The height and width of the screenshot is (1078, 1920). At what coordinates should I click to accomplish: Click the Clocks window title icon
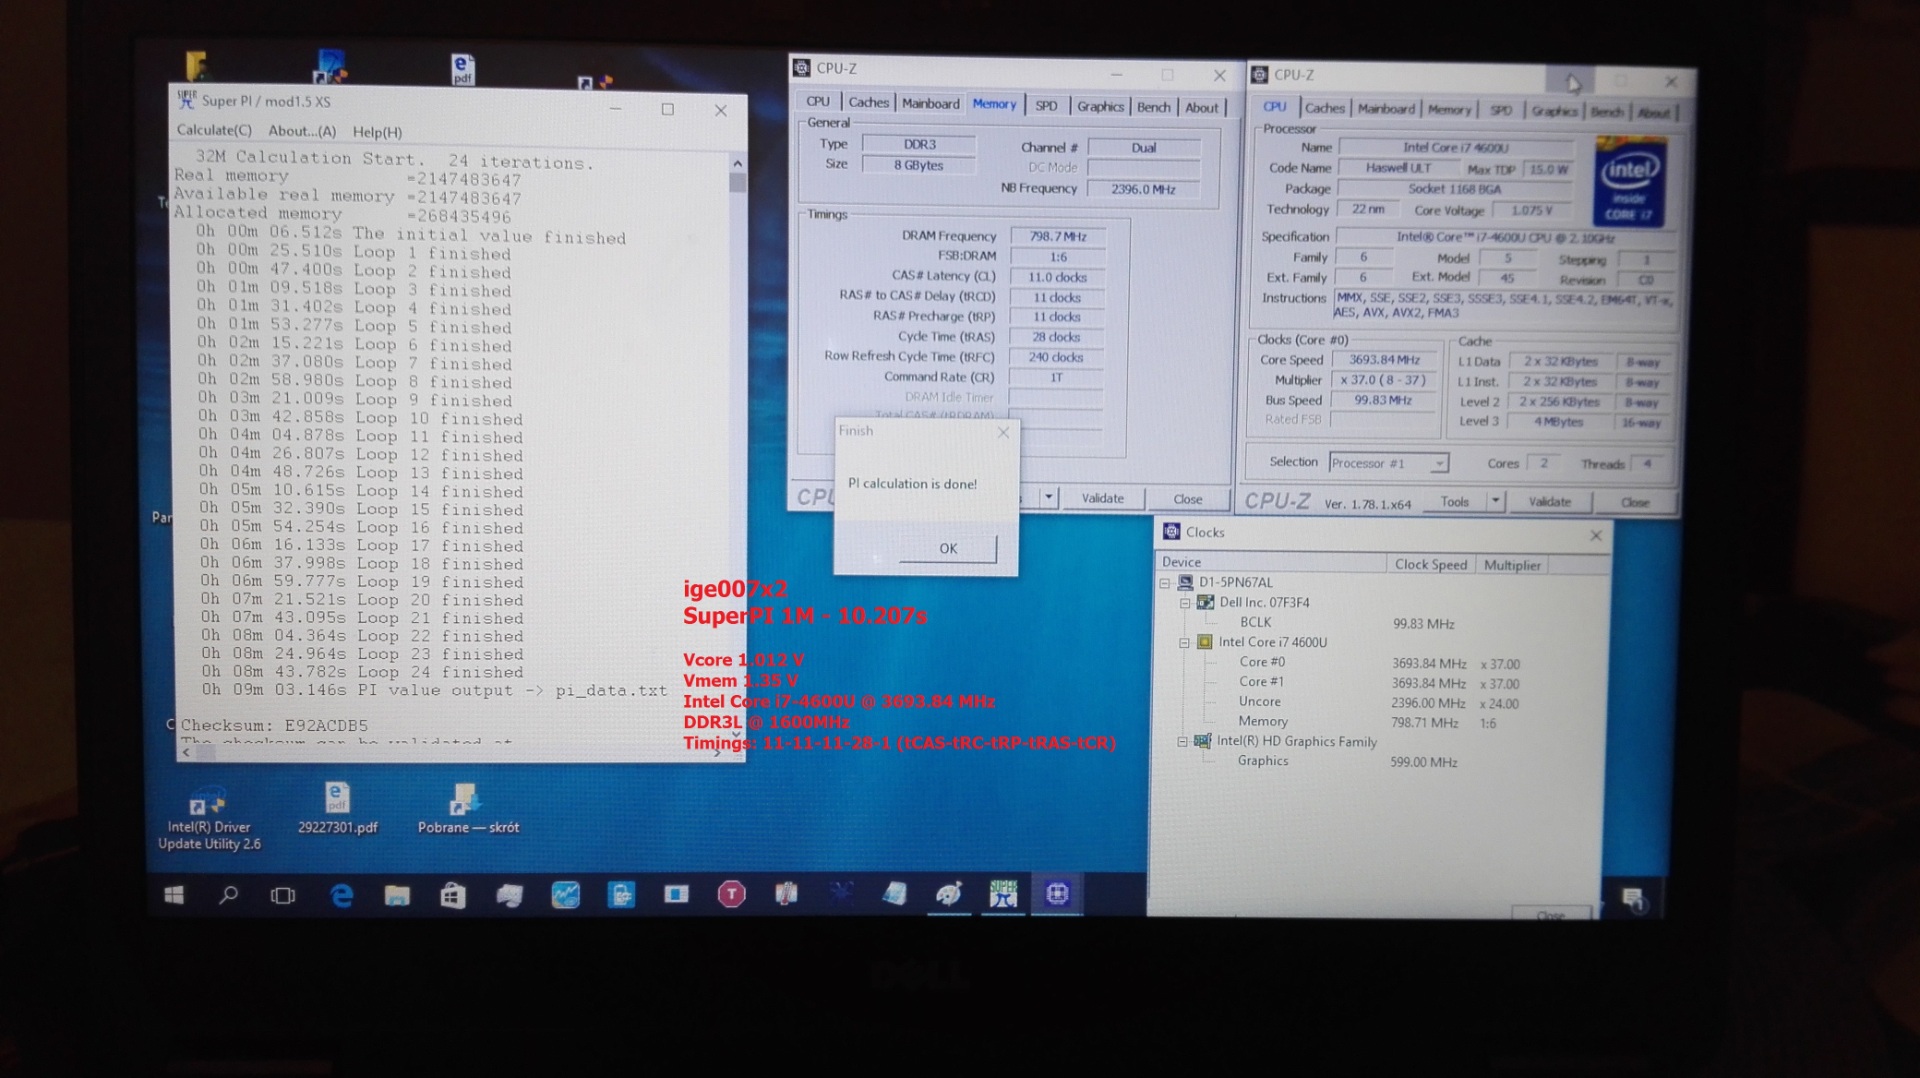1171,532
